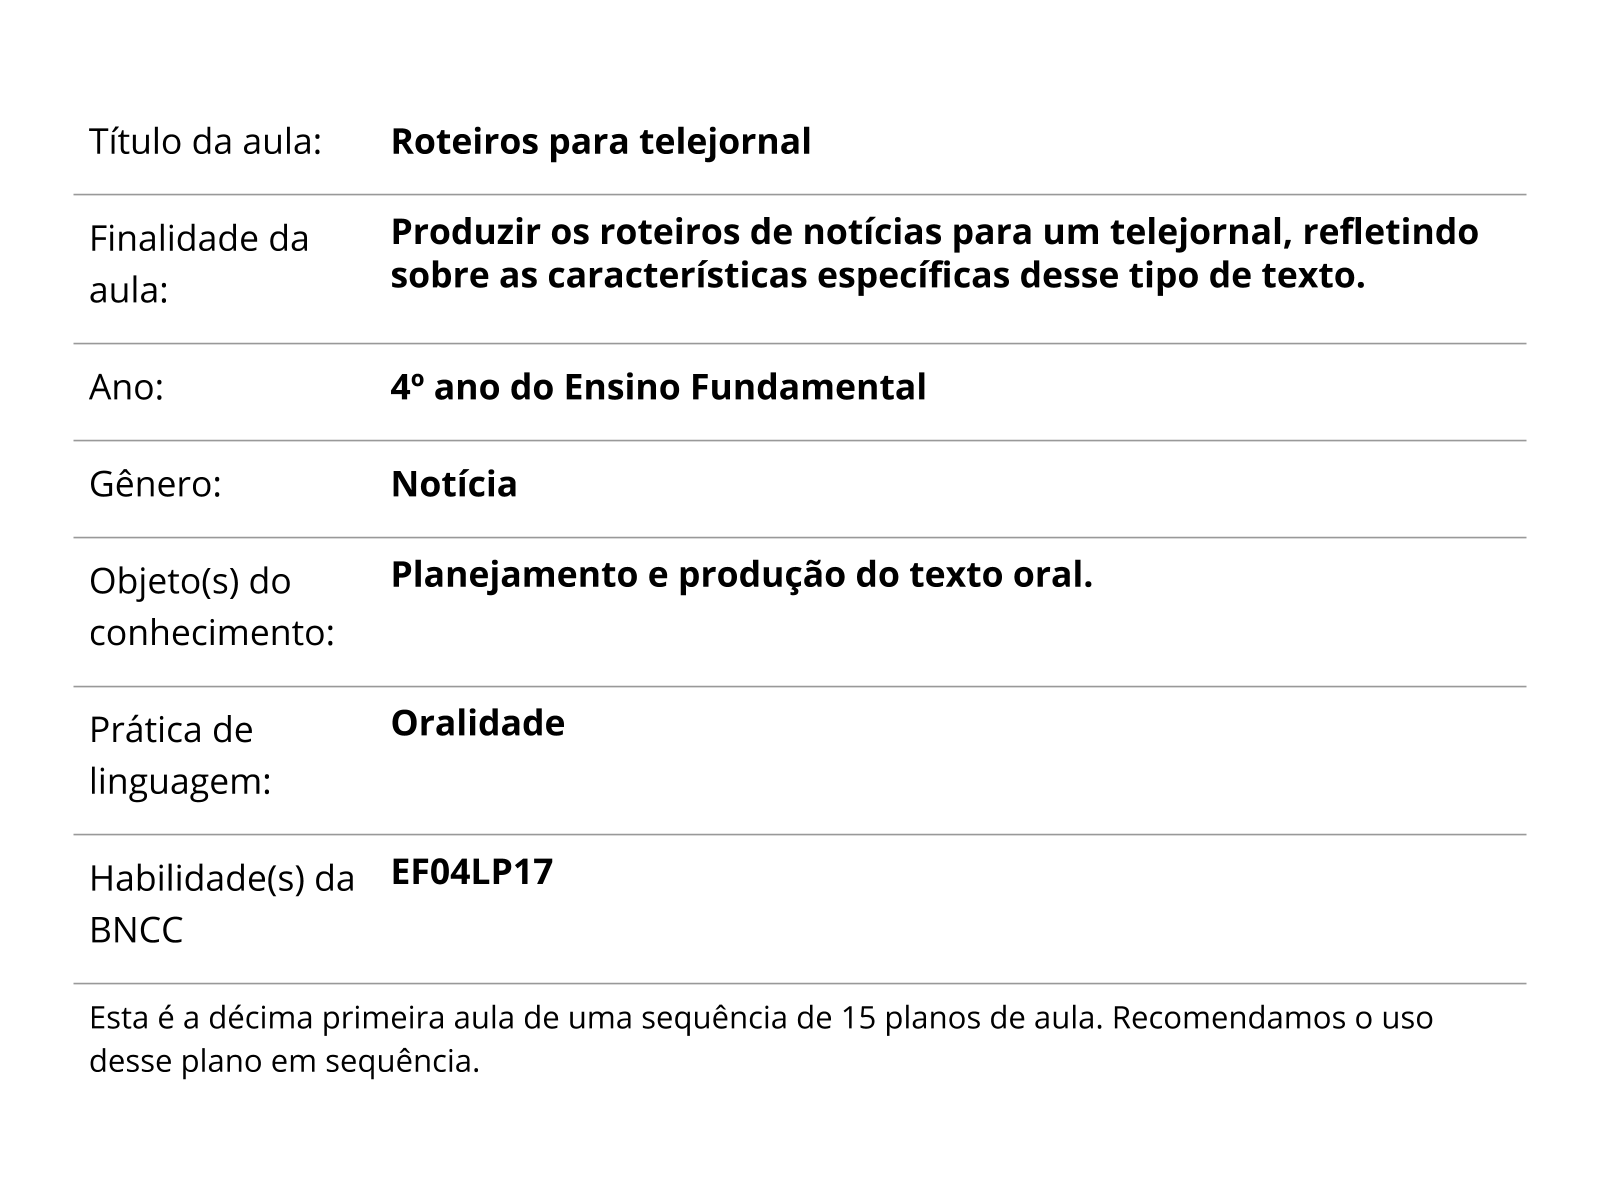This screenshot has height=1200, width=1600.
Task: Click 'Objeto(s) do conhecimento:' label
Action: click(x=212, y=606)
